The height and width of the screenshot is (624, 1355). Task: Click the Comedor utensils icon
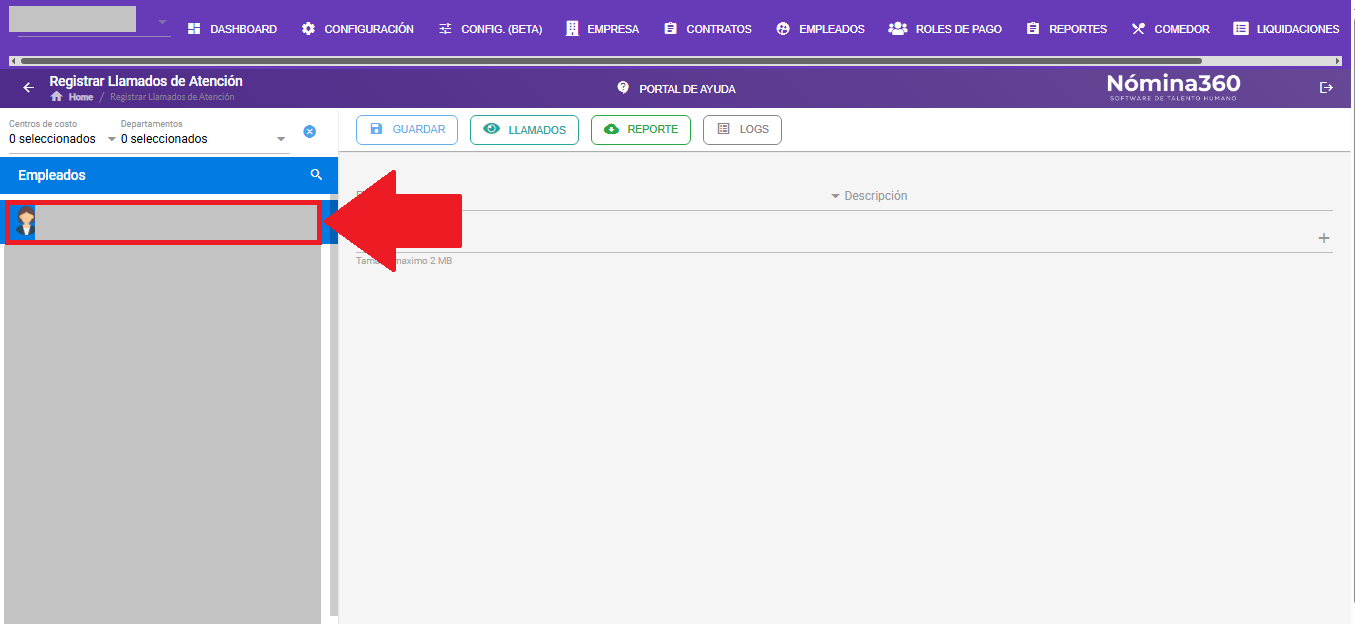click(1138, 29)
